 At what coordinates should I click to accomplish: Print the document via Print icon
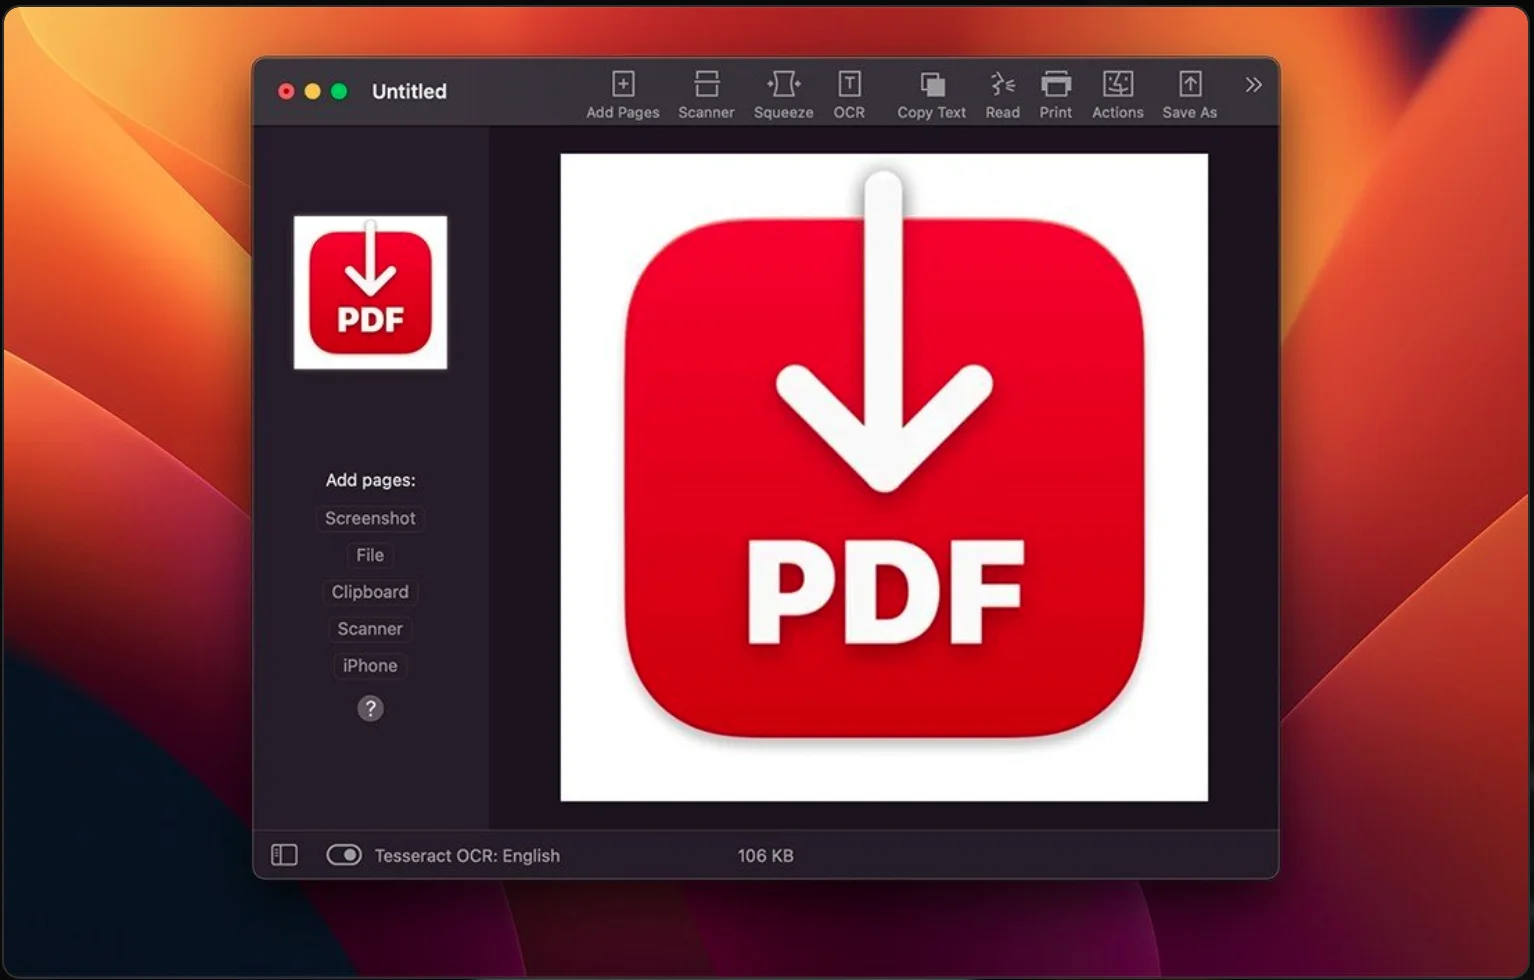coord(1055,84)
